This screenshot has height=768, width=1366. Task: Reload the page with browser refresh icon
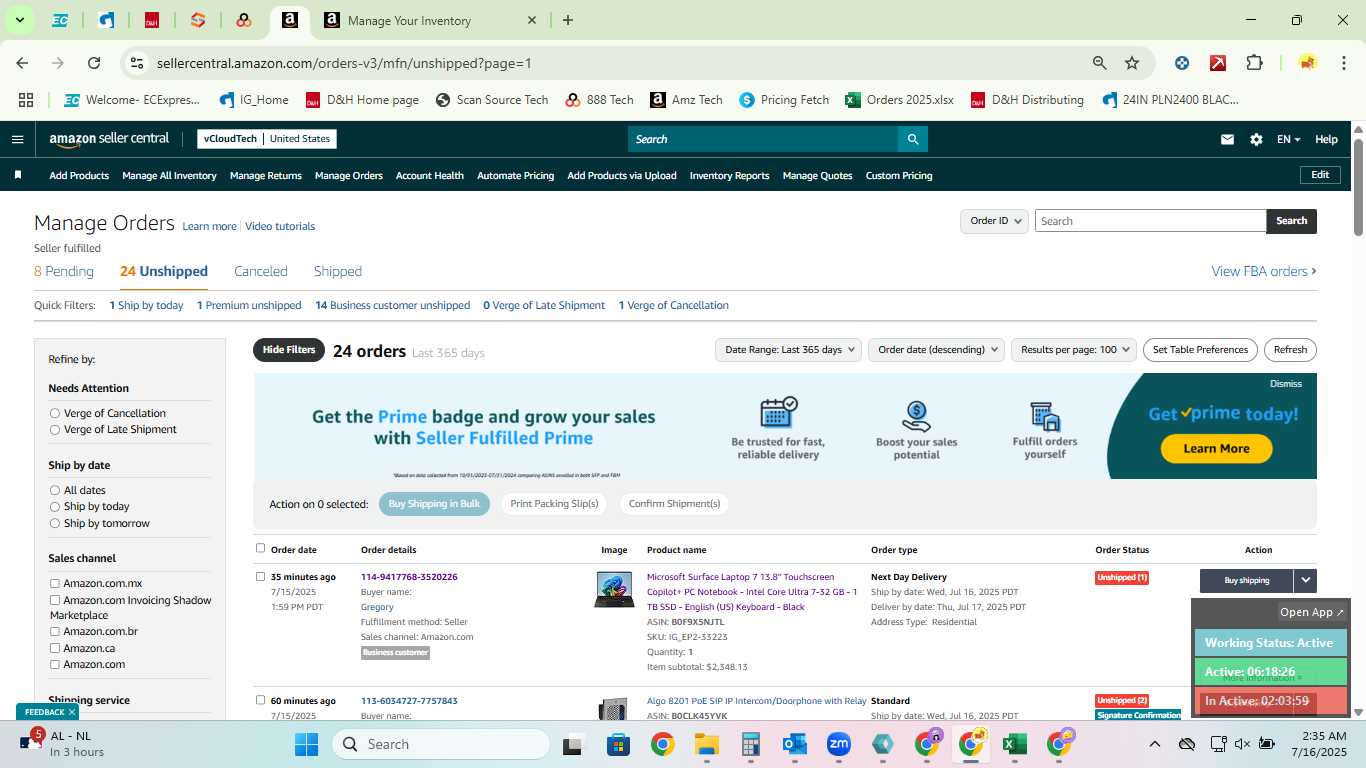pyautogui.click(x=94, y=63)
